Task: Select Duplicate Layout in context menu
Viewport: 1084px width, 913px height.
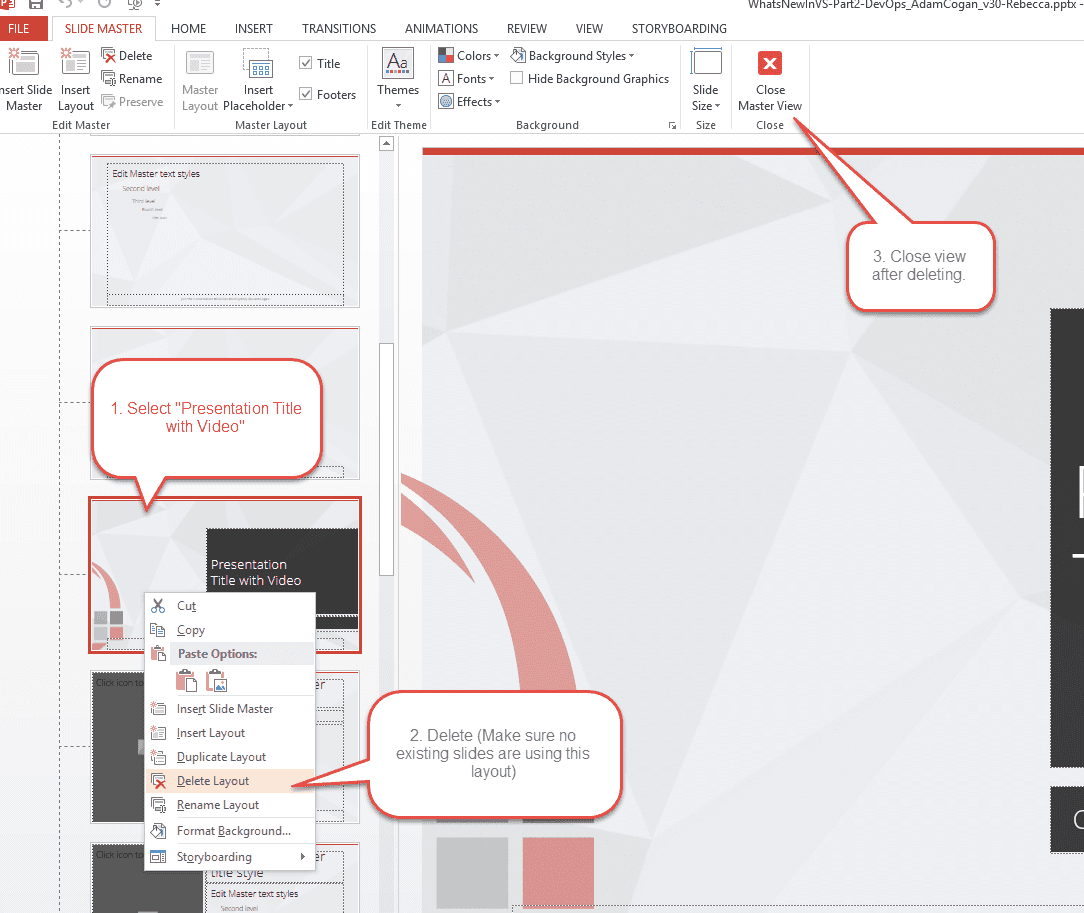Action: pyautogui.click(x=221, y=757)
